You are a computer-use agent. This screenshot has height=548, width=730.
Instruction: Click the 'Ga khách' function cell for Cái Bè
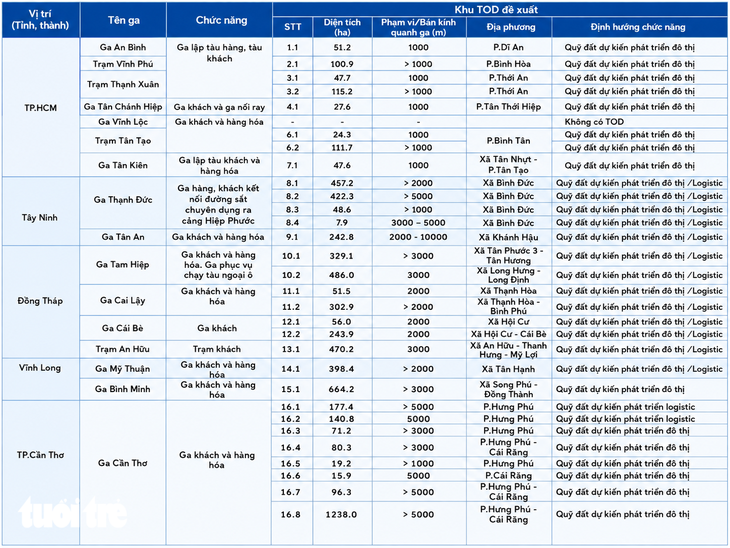click(217, 328)
